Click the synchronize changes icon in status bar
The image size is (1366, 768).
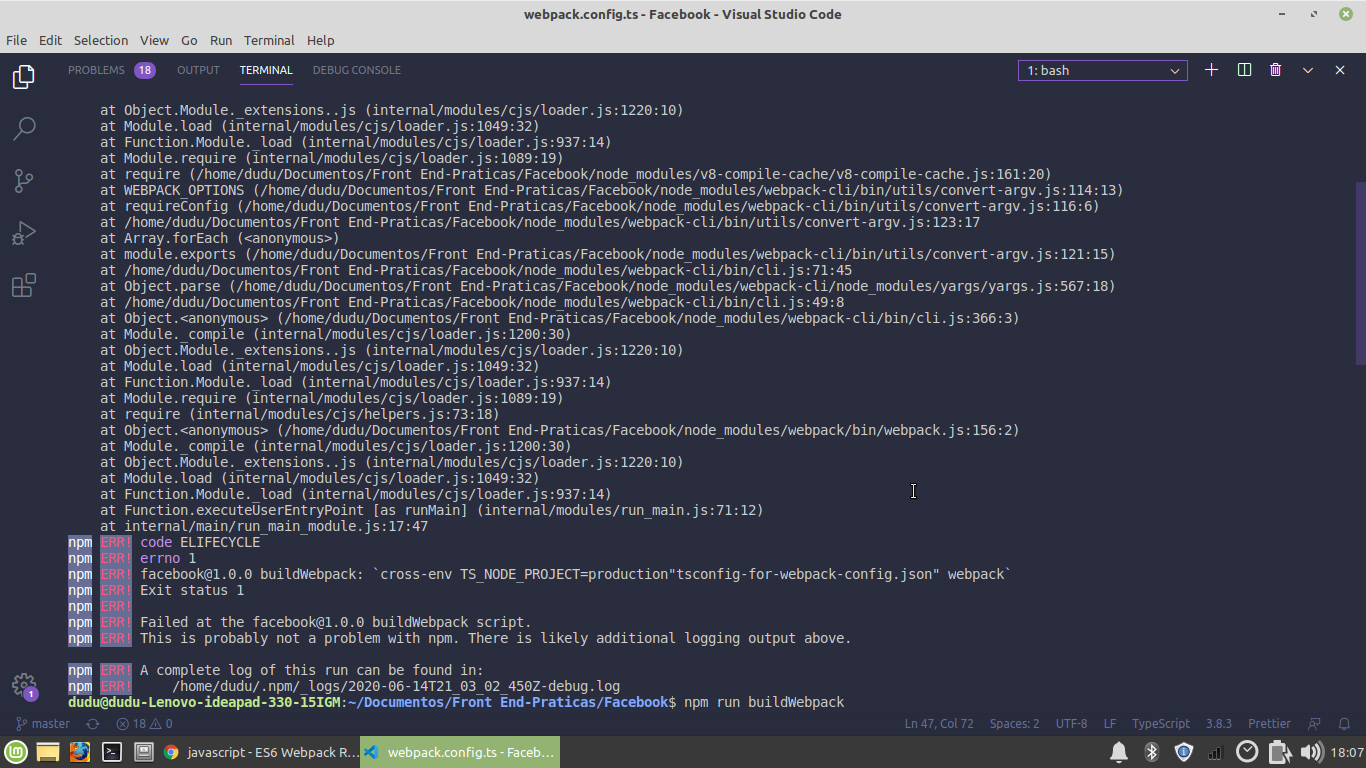[x=93, y=724]
